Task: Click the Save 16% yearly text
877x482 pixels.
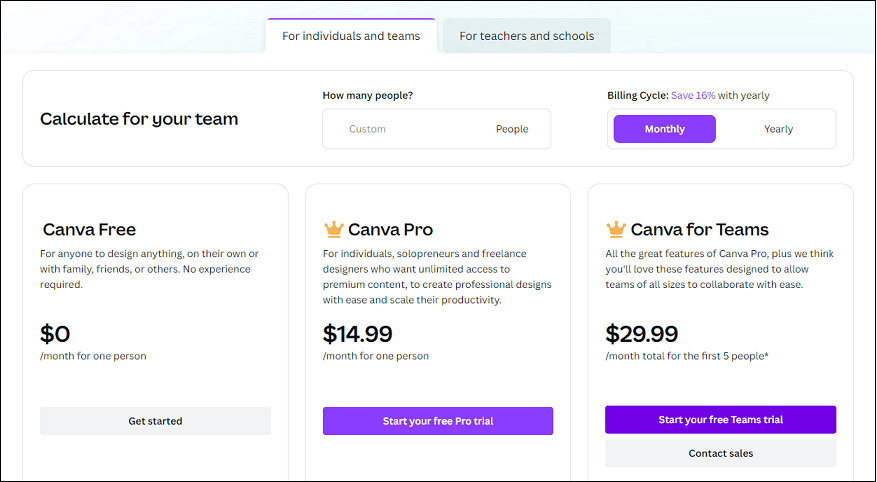Action: tap(693, 96)
